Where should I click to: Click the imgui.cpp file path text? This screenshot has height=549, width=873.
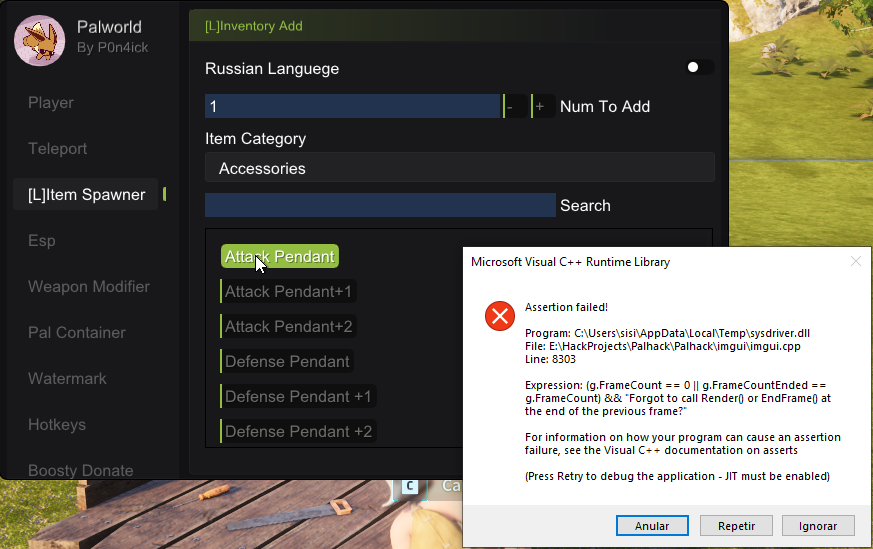click(x=663, y=346)
